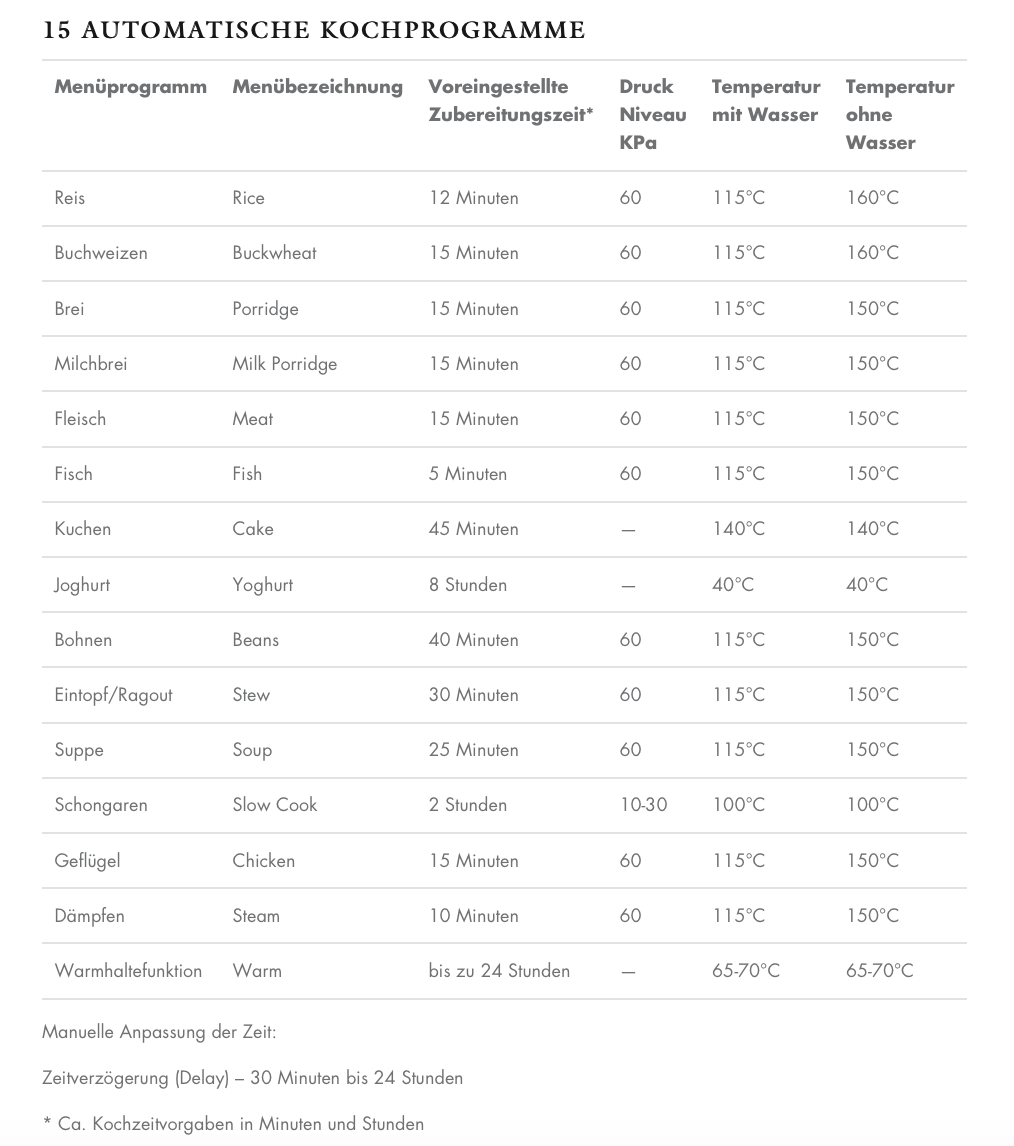Viewport: 1014px width, 1146px height.
Task: Select the 'Temperatur mit Wasser' column header
Action: (765, 100)
